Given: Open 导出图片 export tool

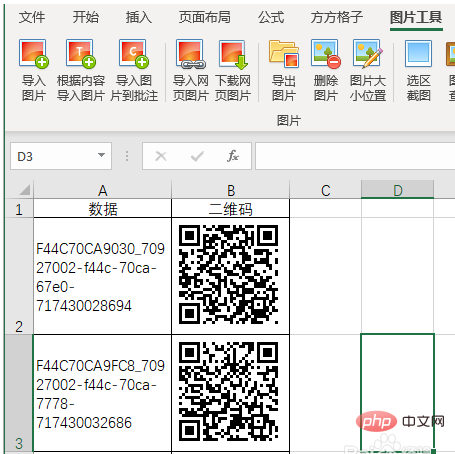Looking at the screenshot, I should click(x=284, y=54).
